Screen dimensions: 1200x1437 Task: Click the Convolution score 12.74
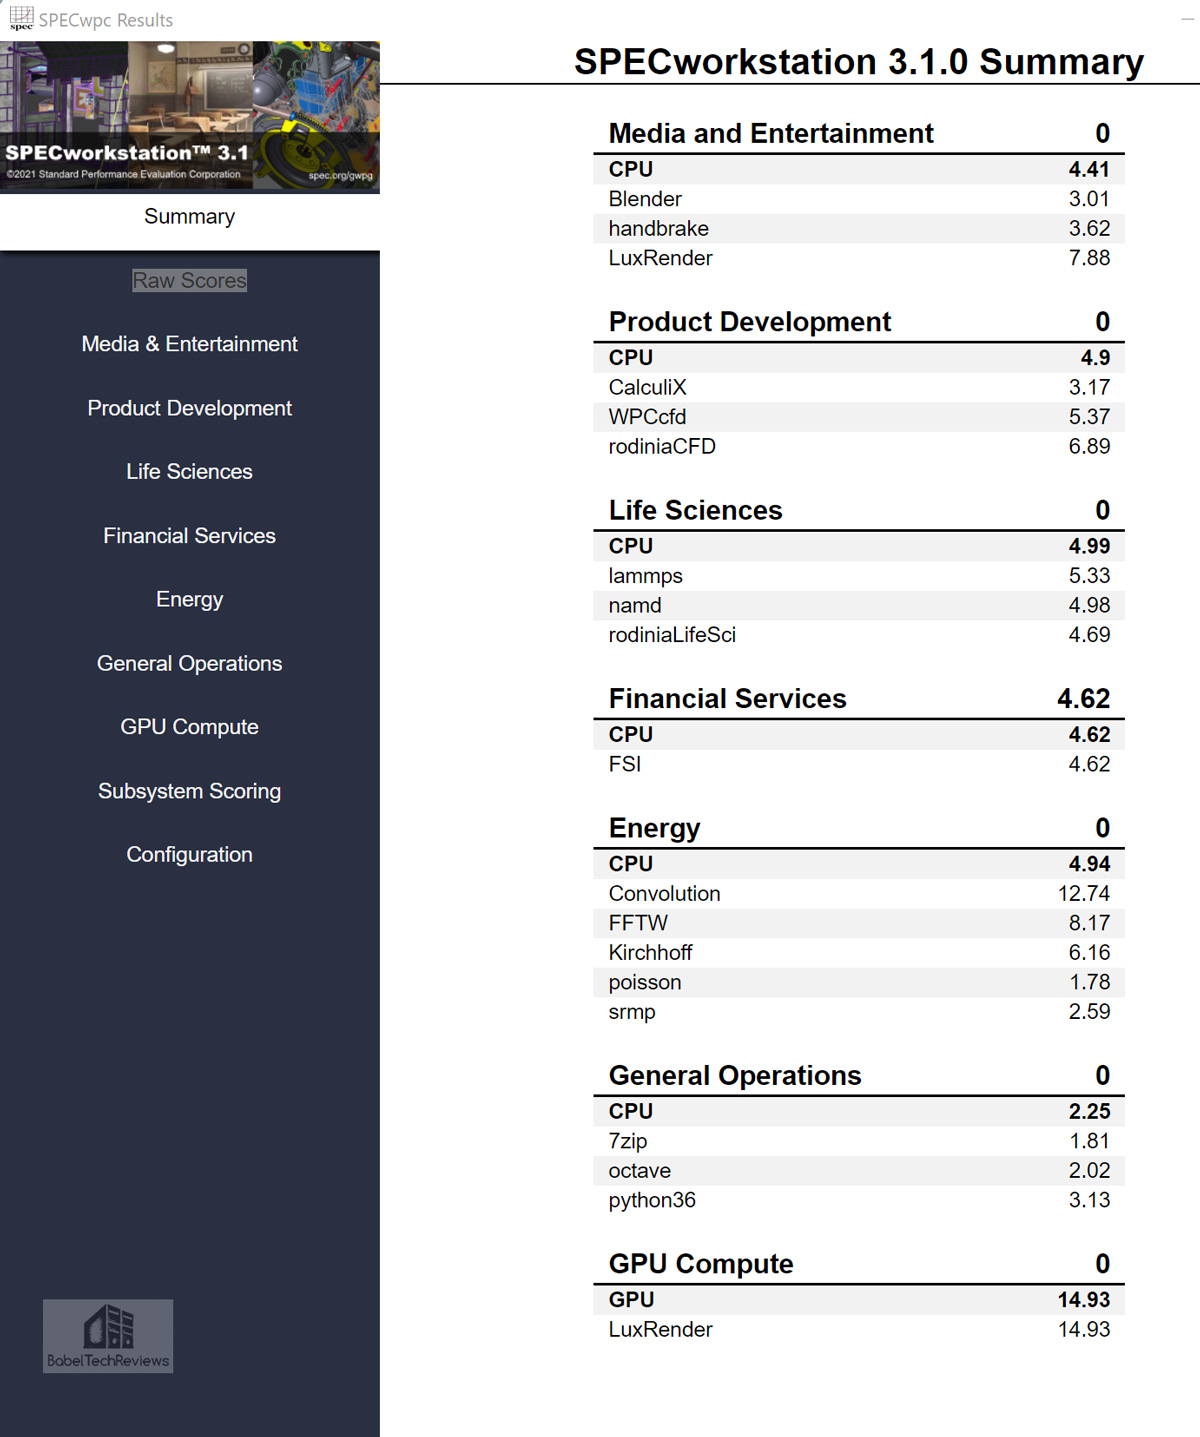tap(1084, 894)
